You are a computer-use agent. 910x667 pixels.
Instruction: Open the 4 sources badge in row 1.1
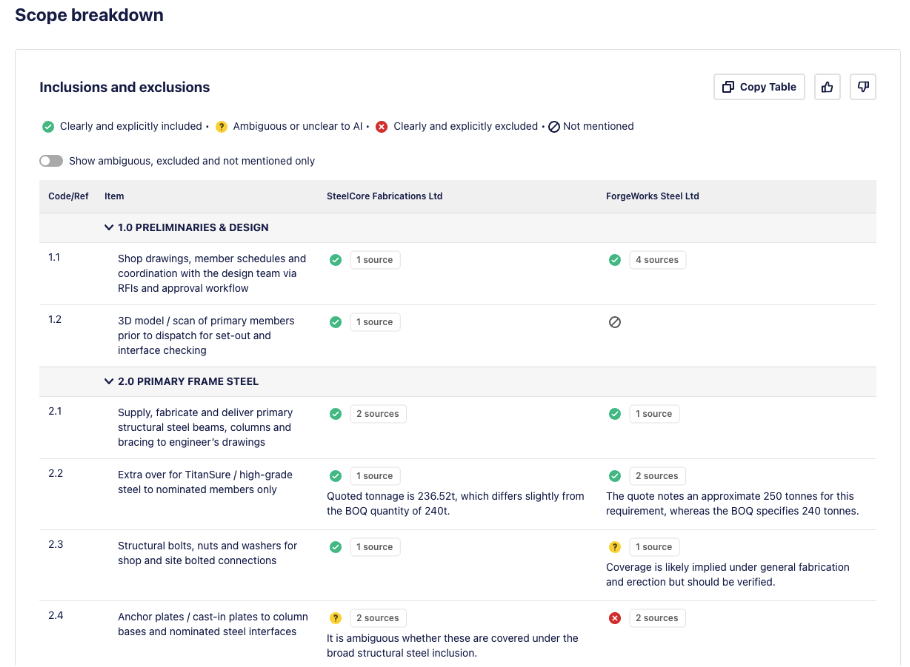point(657,260)
